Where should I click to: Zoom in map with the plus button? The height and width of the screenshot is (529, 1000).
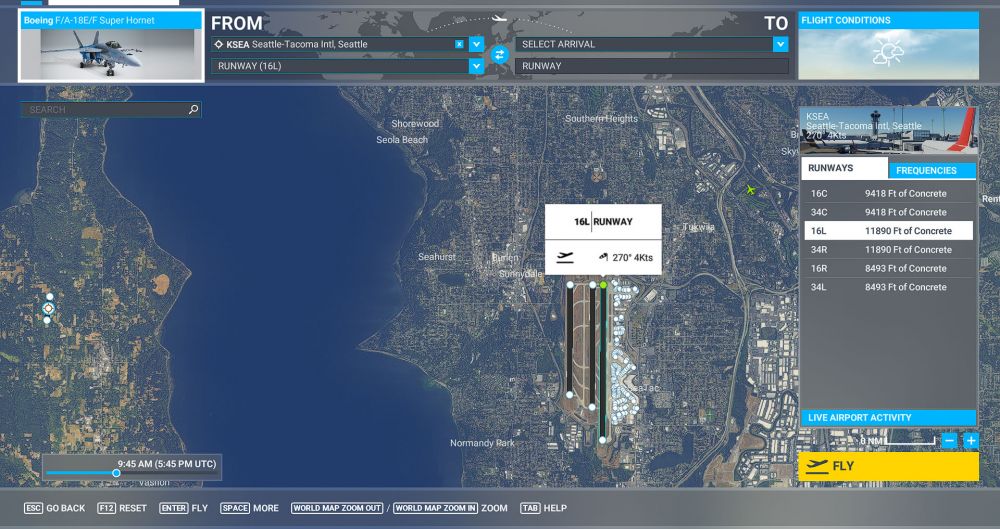click(x=971, y=440)
